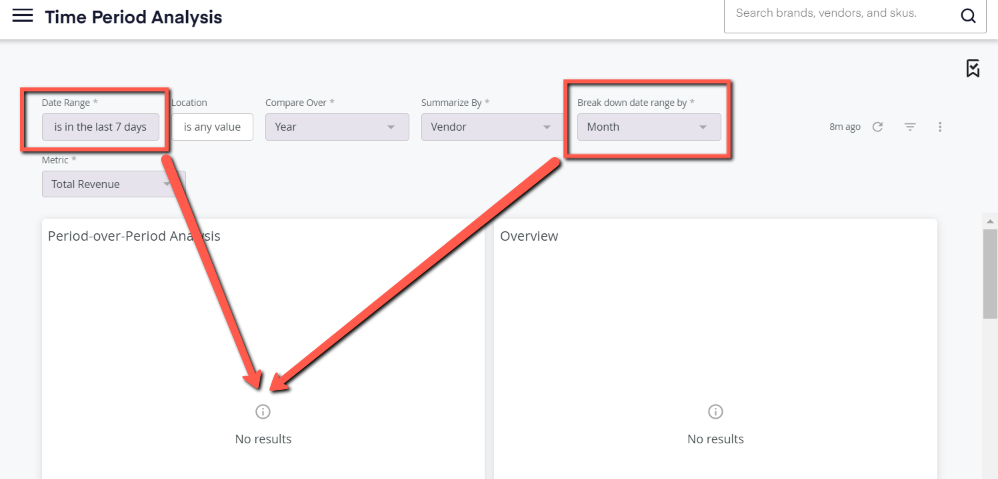Click the search magnifier icon
This screenshot has height=479, width=998.
[x=968, y=17]
